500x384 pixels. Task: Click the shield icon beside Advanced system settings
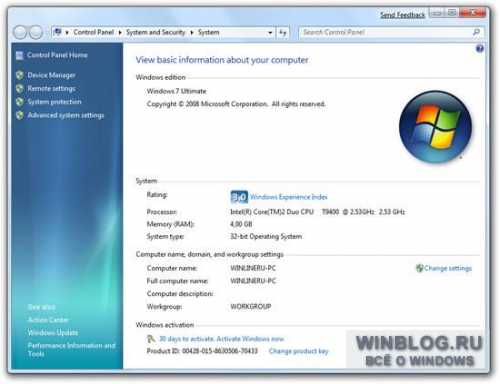(20, 115)
